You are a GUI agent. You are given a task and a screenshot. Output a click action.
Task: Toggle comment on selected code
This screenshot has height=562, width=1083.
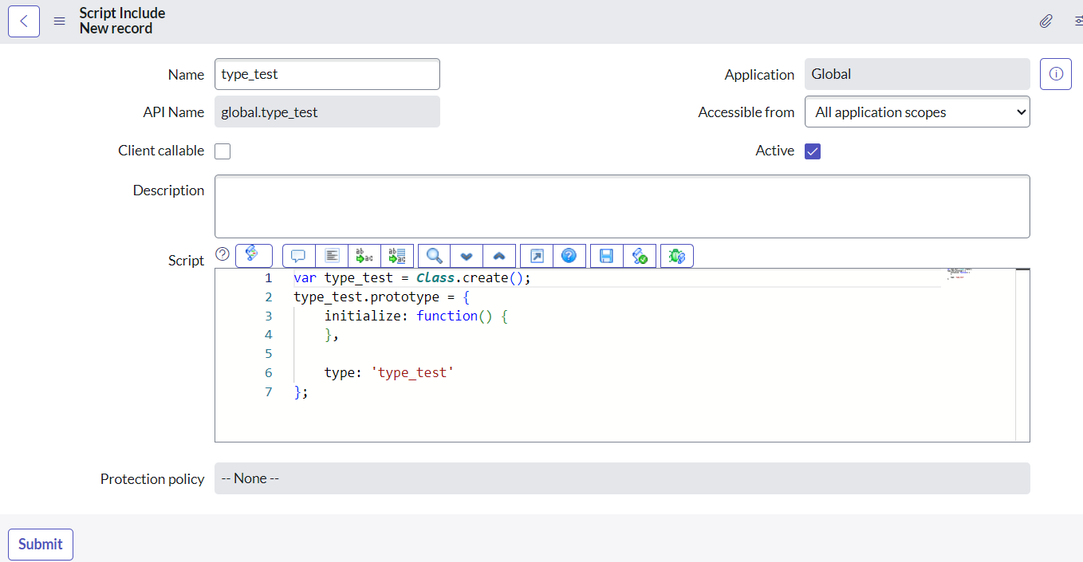[298, 256]
